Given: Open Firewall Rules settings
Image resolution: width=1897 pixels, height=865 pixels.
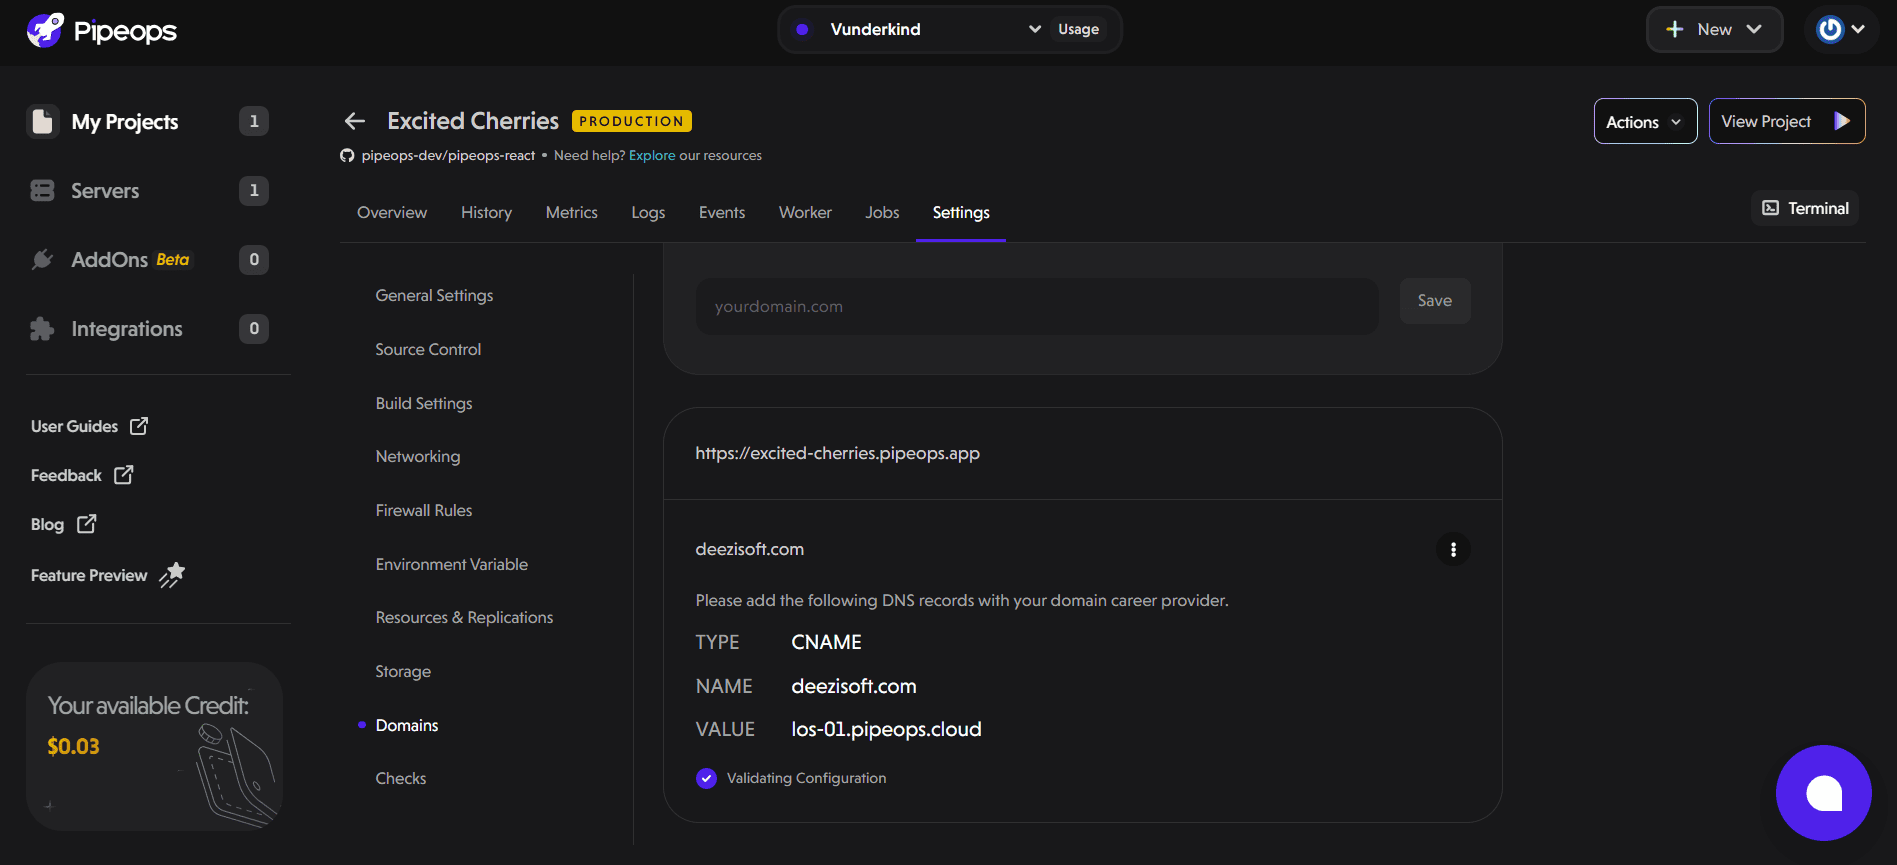Looking at the screenshot, I should click(x=424, y=510).
